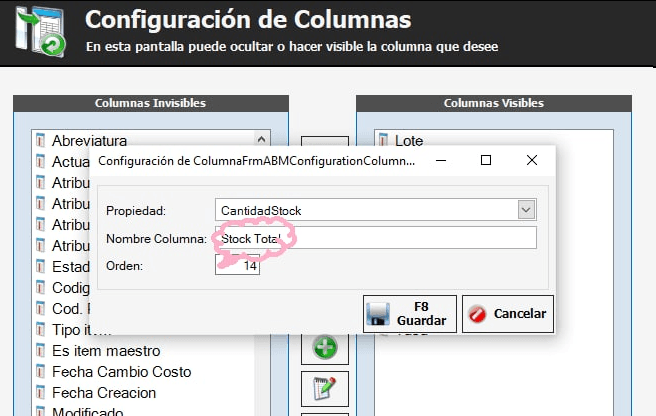Click the F8 Guardar button
The width and height of the screenshot is (656, 416).
point(410,313)
